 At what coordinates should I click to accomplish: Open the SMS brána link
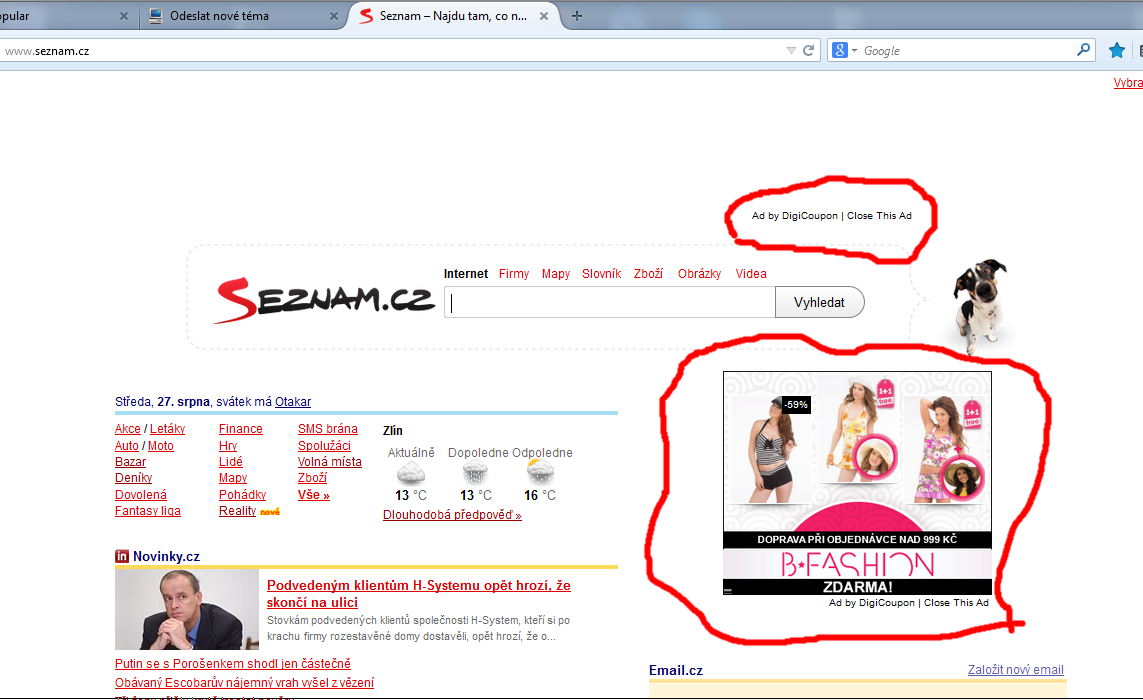tap(327, 429)
